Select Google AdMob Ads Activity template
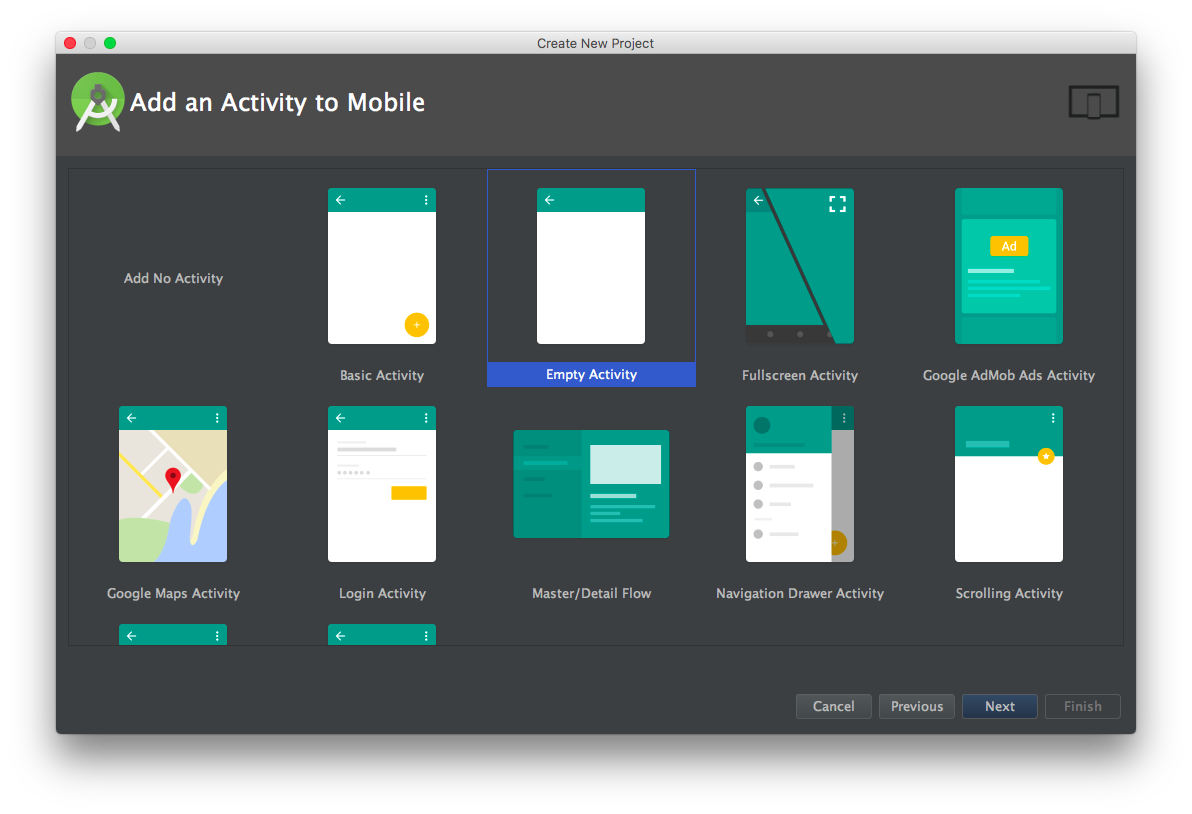Image resolution: width=1192 pixels, height=814 pixels. (x=1009, y=266)
